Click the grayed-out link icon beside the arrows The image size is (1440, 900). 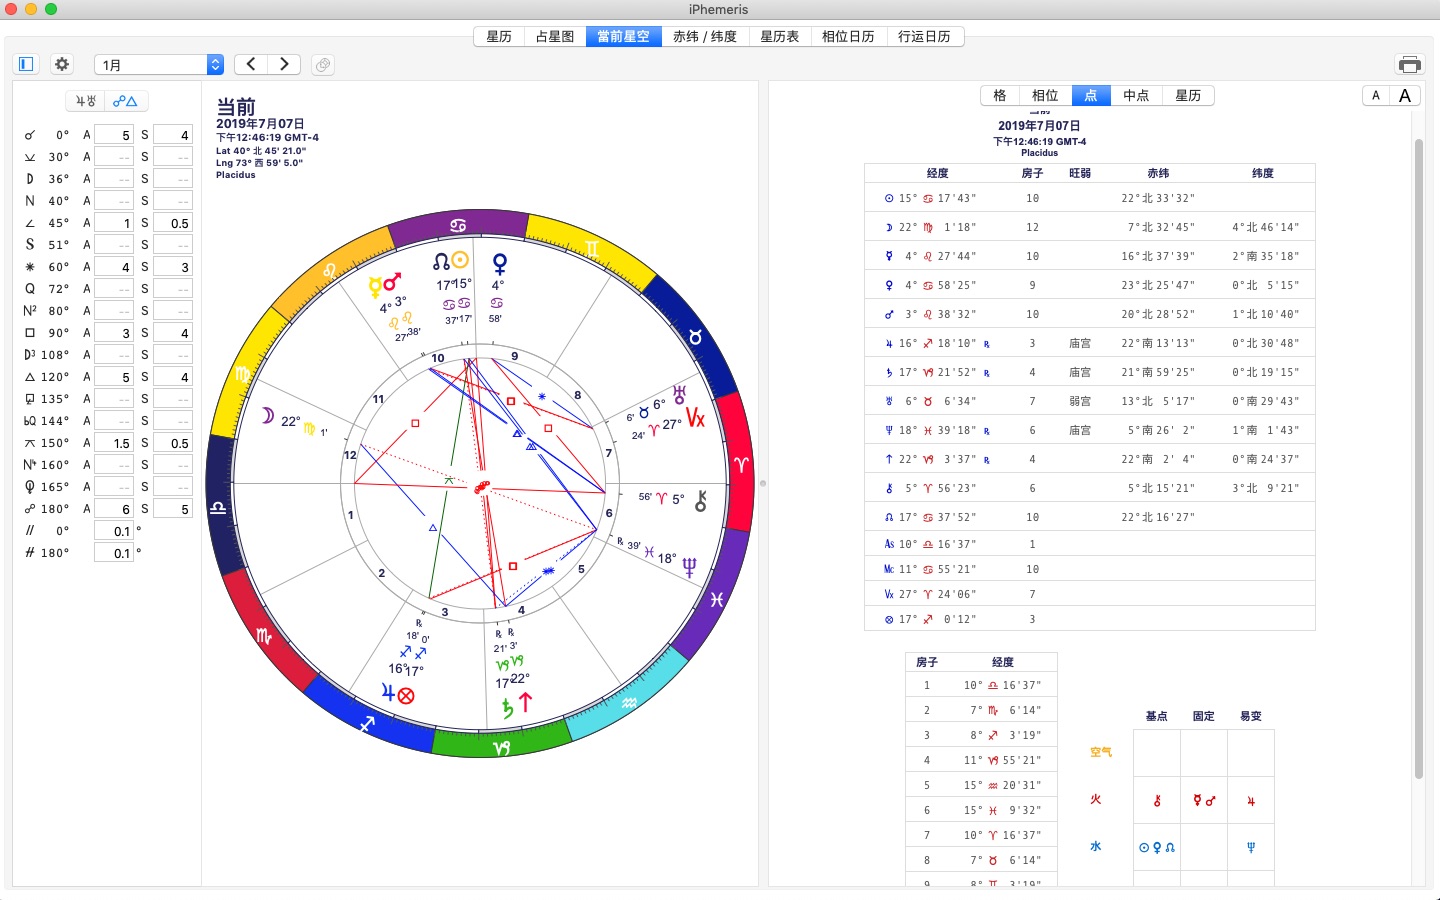pos(322,65)
